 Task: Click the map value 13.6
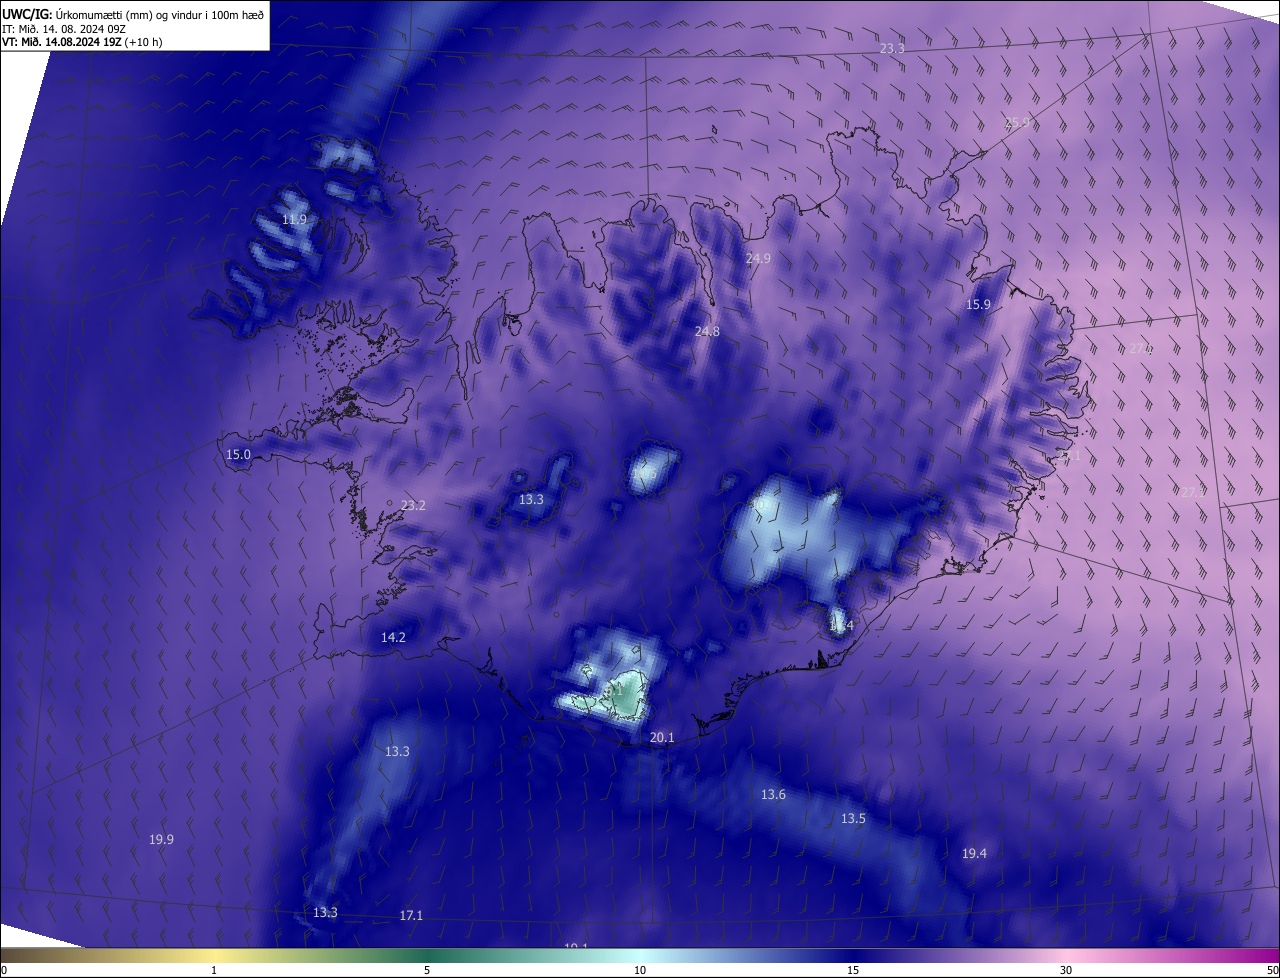point(773,794)
